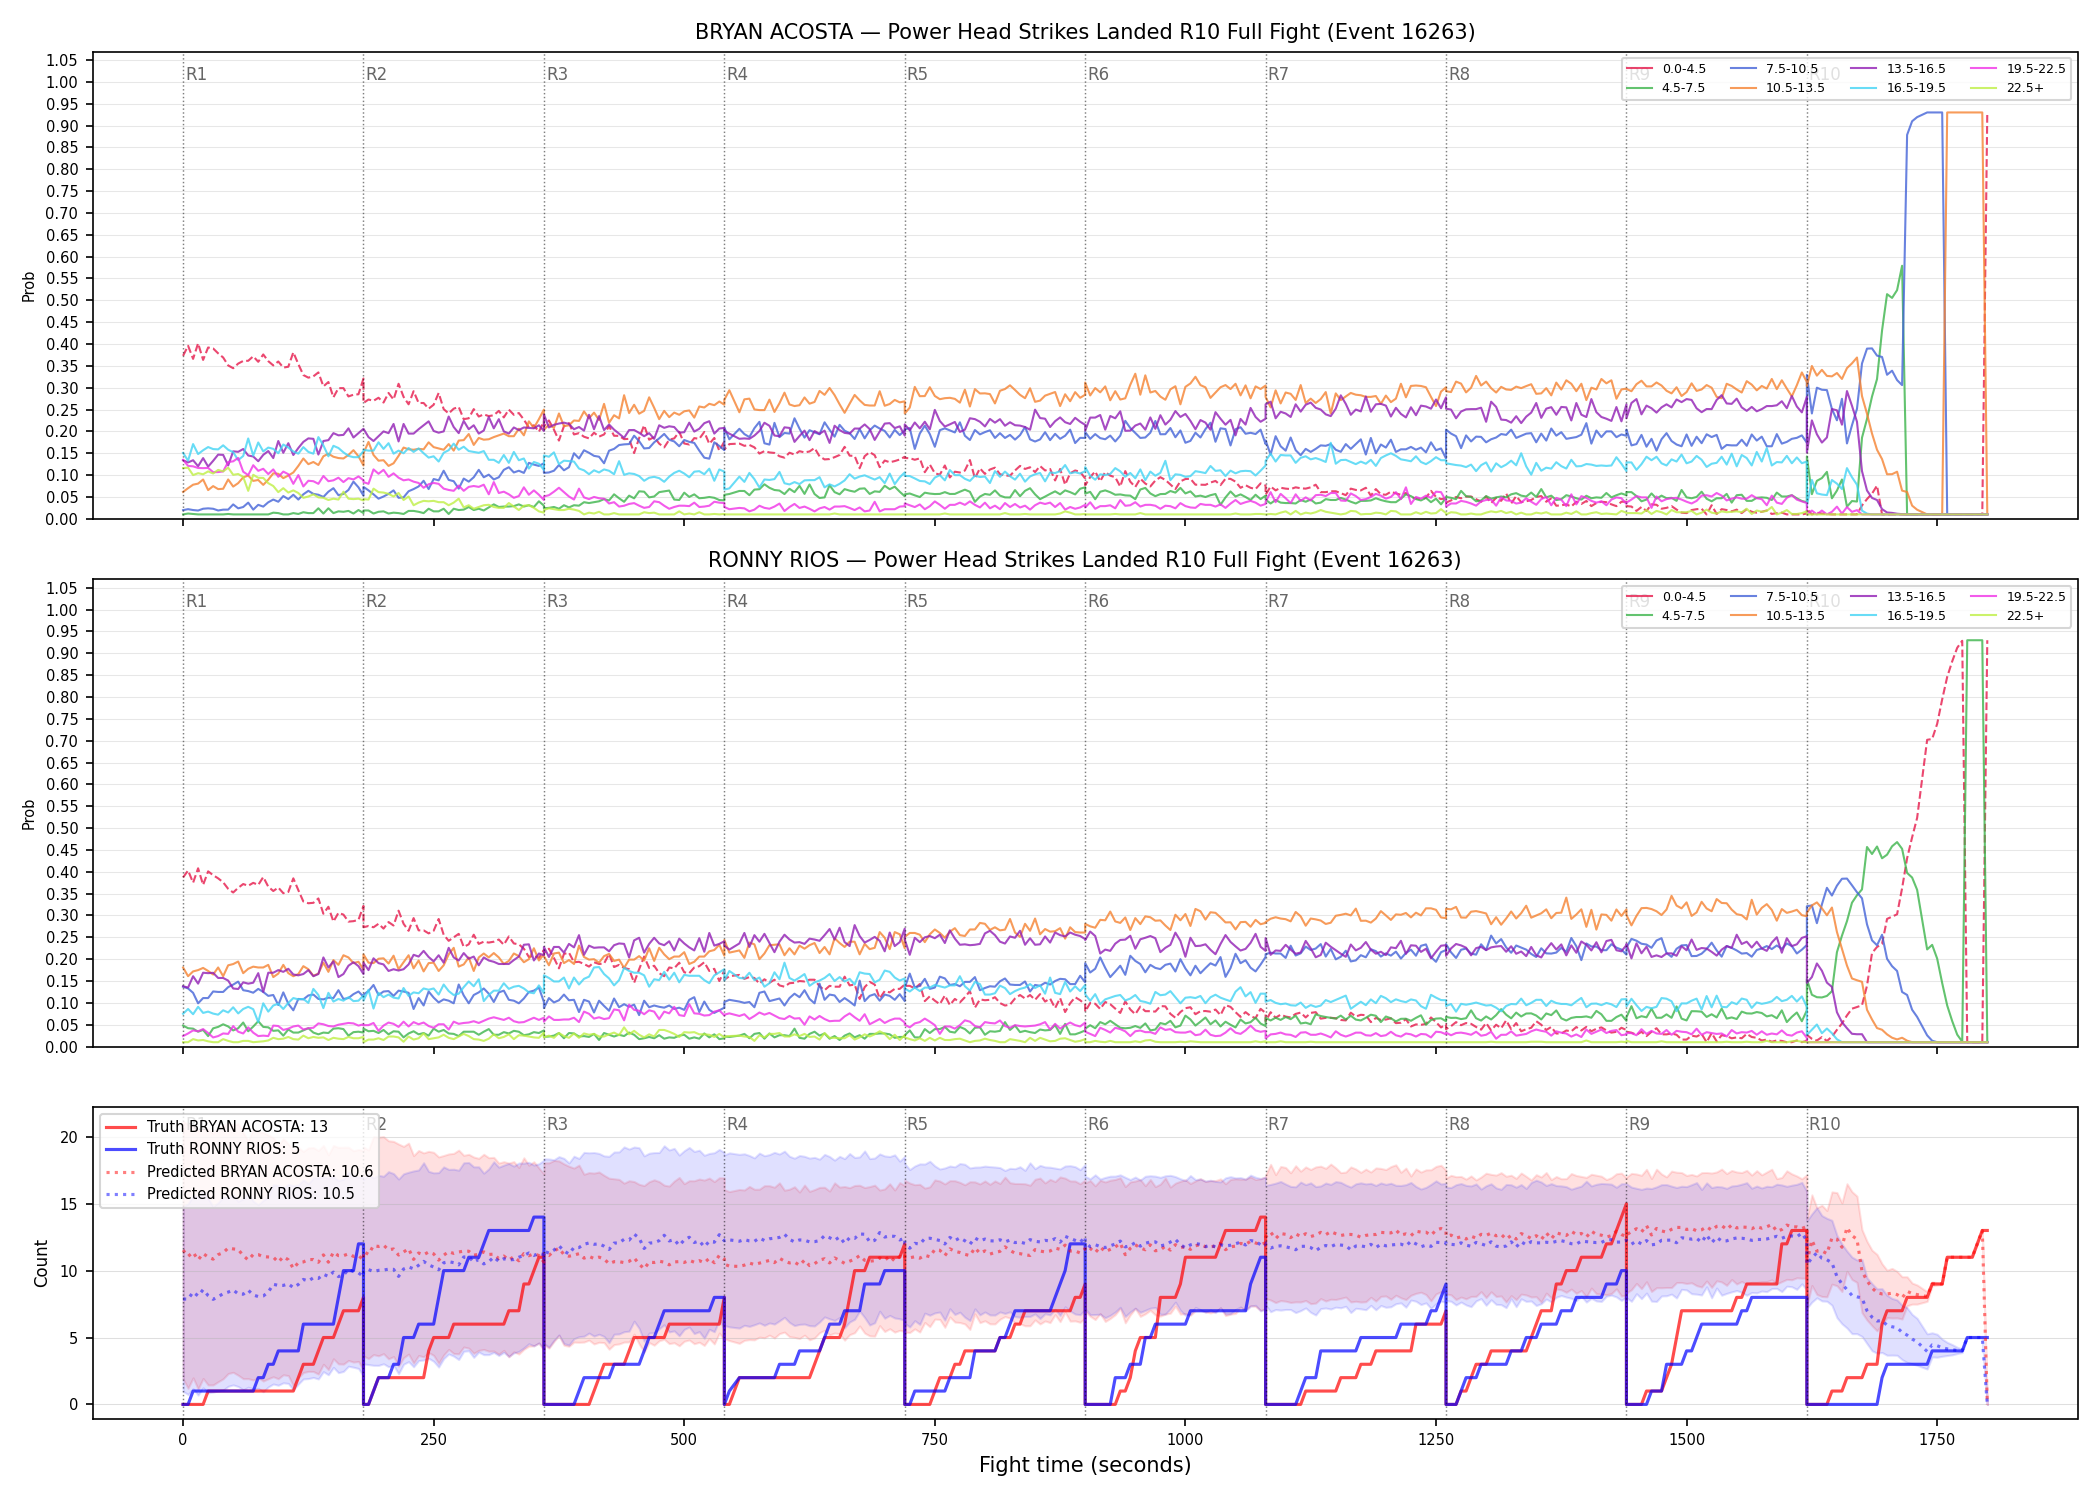This screenshot has width=2100, height=1500.
Task: Click the 0.0-4.5 legend entry in top chart
Action: [x=1667, y=69]
